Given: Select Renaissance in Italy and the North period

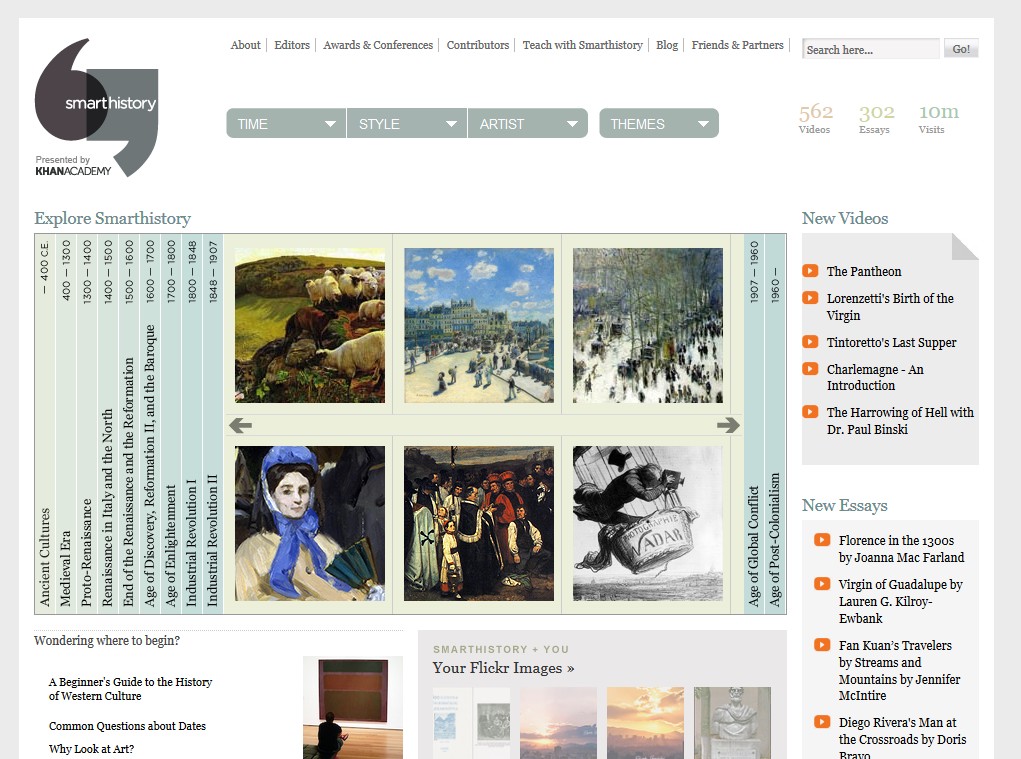Looking at the screenshot, I should click(107, 423).
